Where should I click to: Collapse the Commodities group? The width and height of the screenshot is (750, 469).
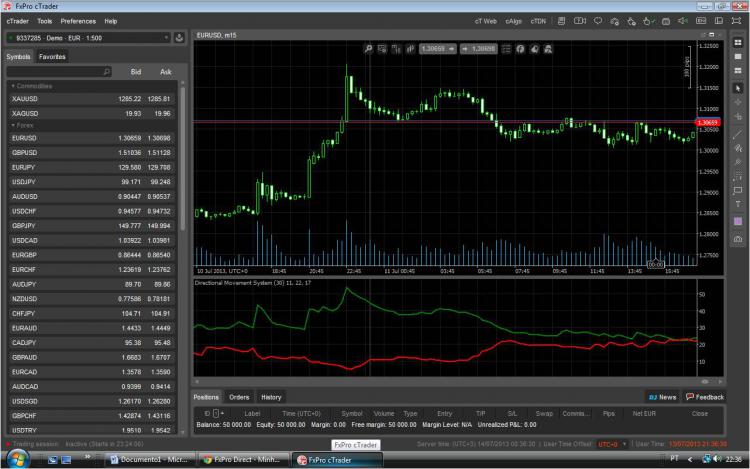pos(32,86)
